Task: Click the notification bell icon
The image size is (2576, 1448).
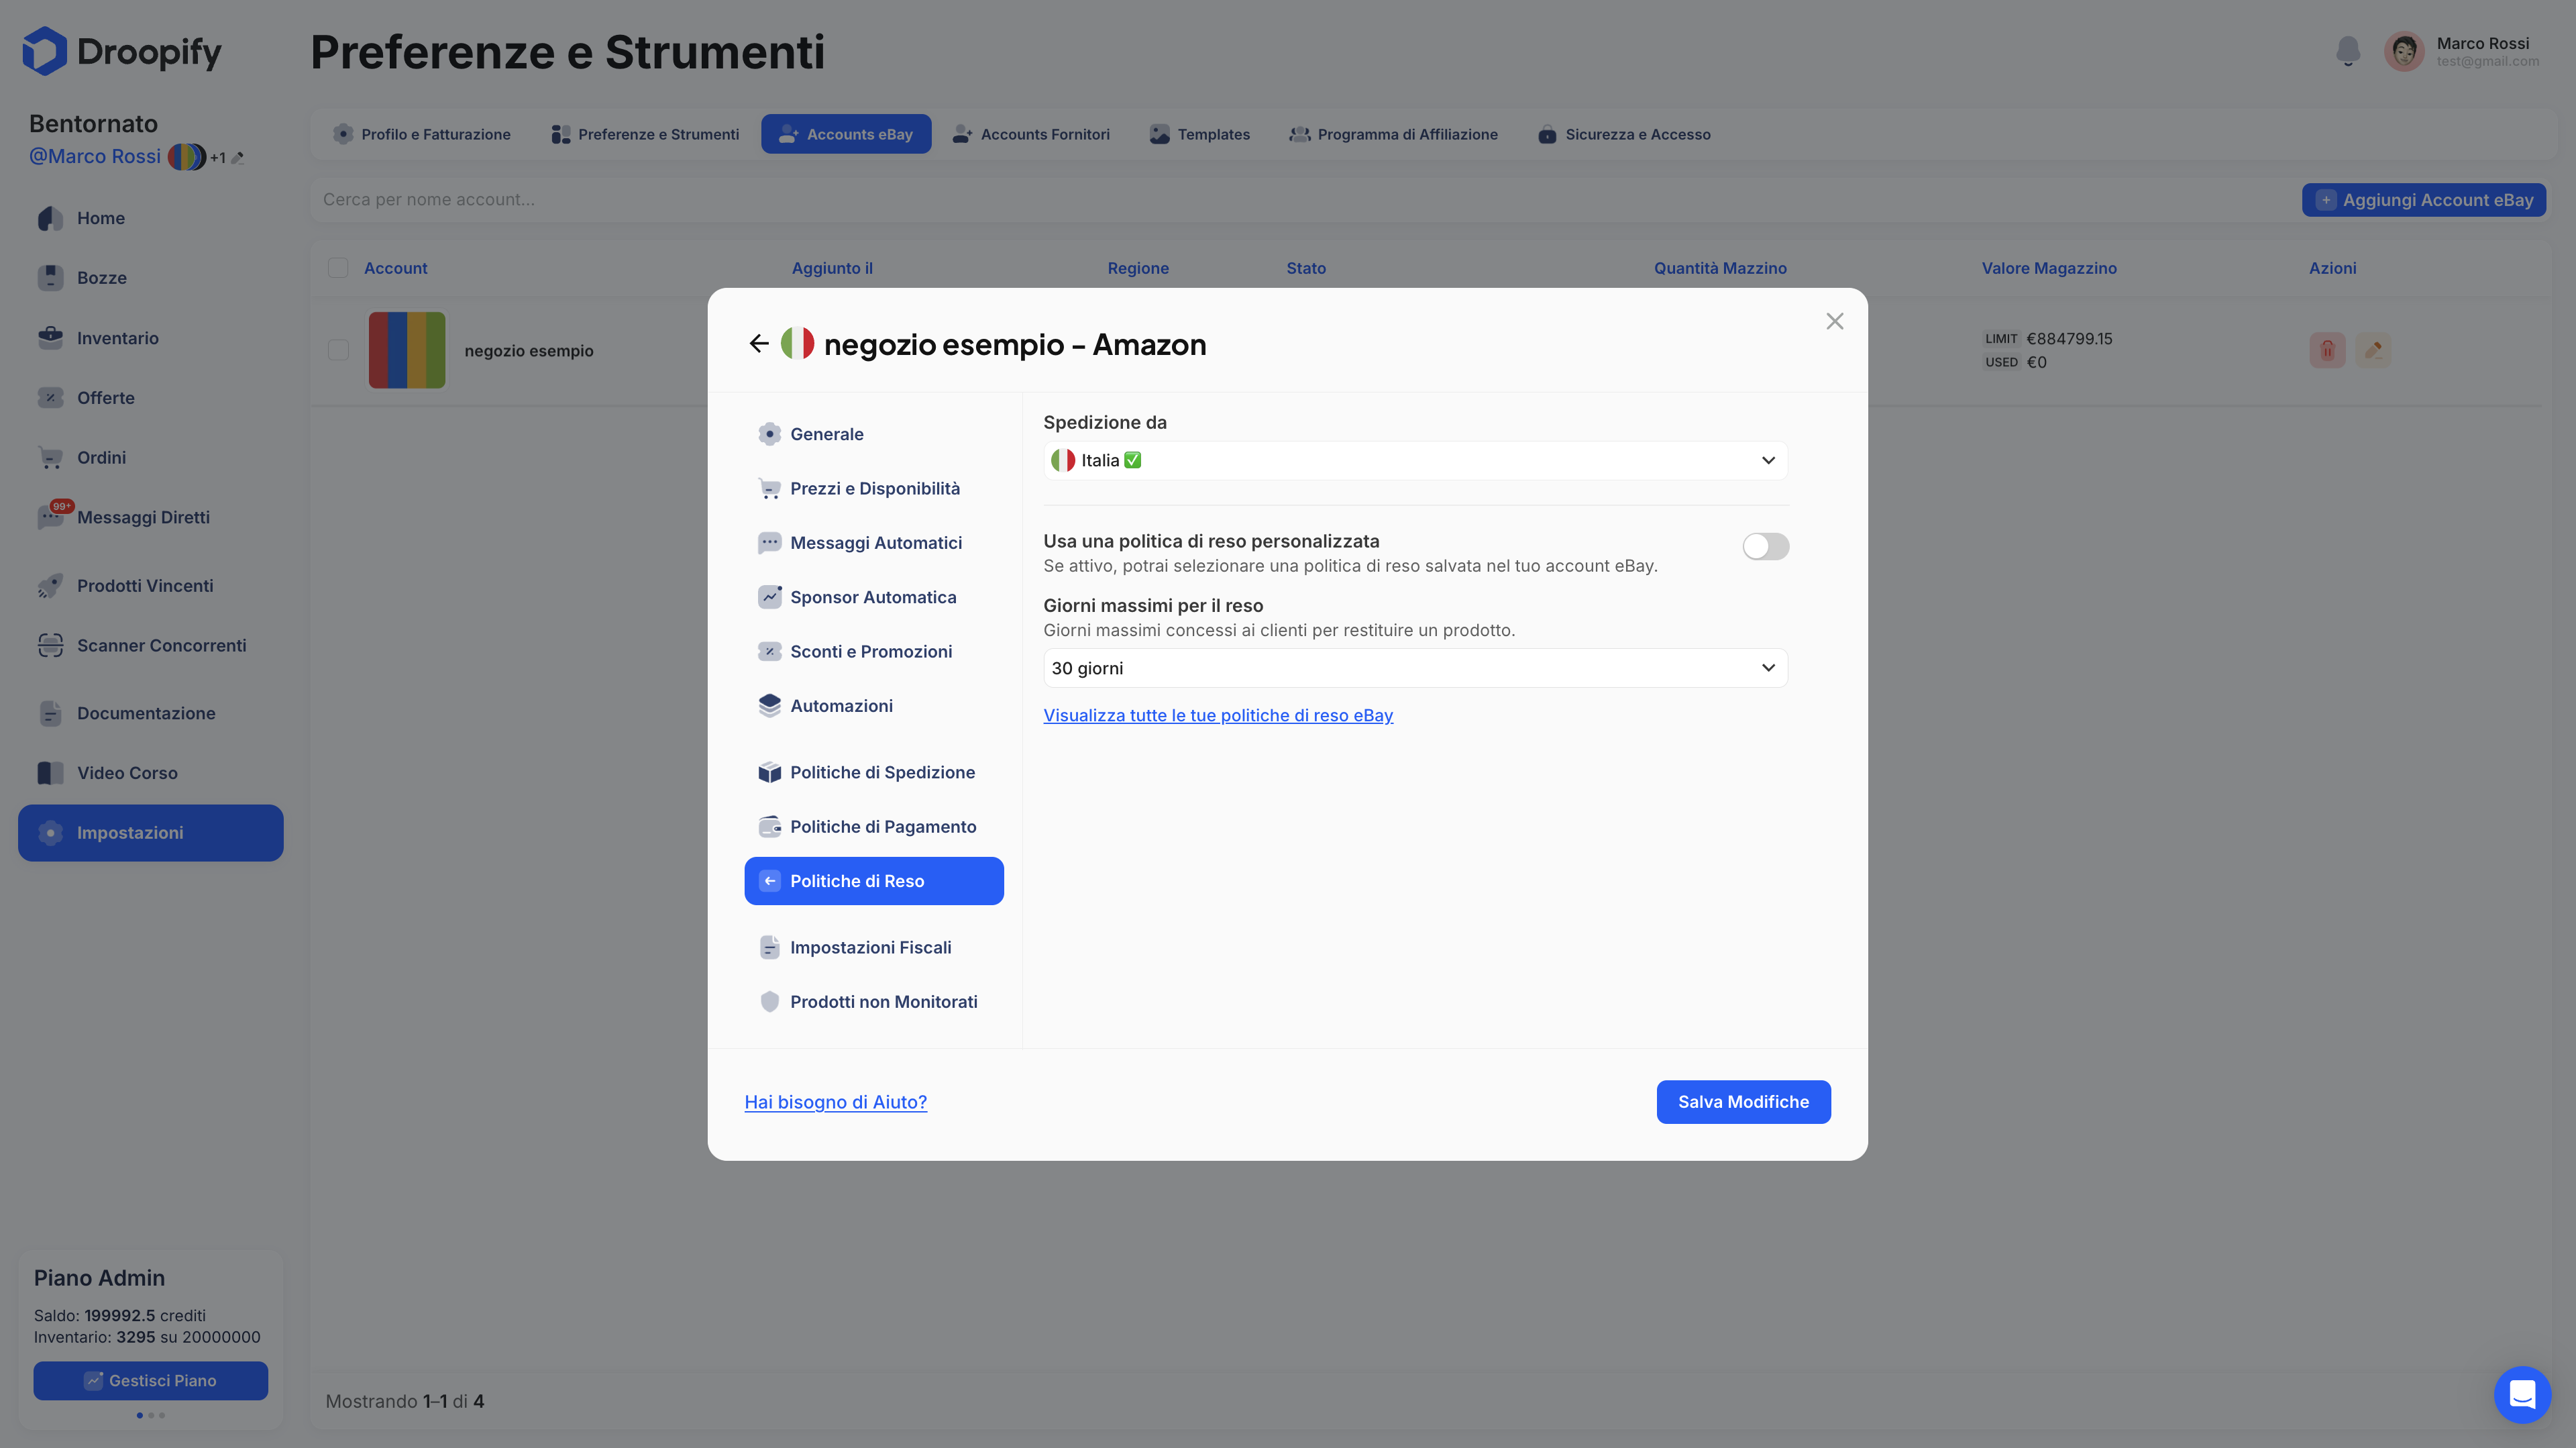Action: point(2347,51)
